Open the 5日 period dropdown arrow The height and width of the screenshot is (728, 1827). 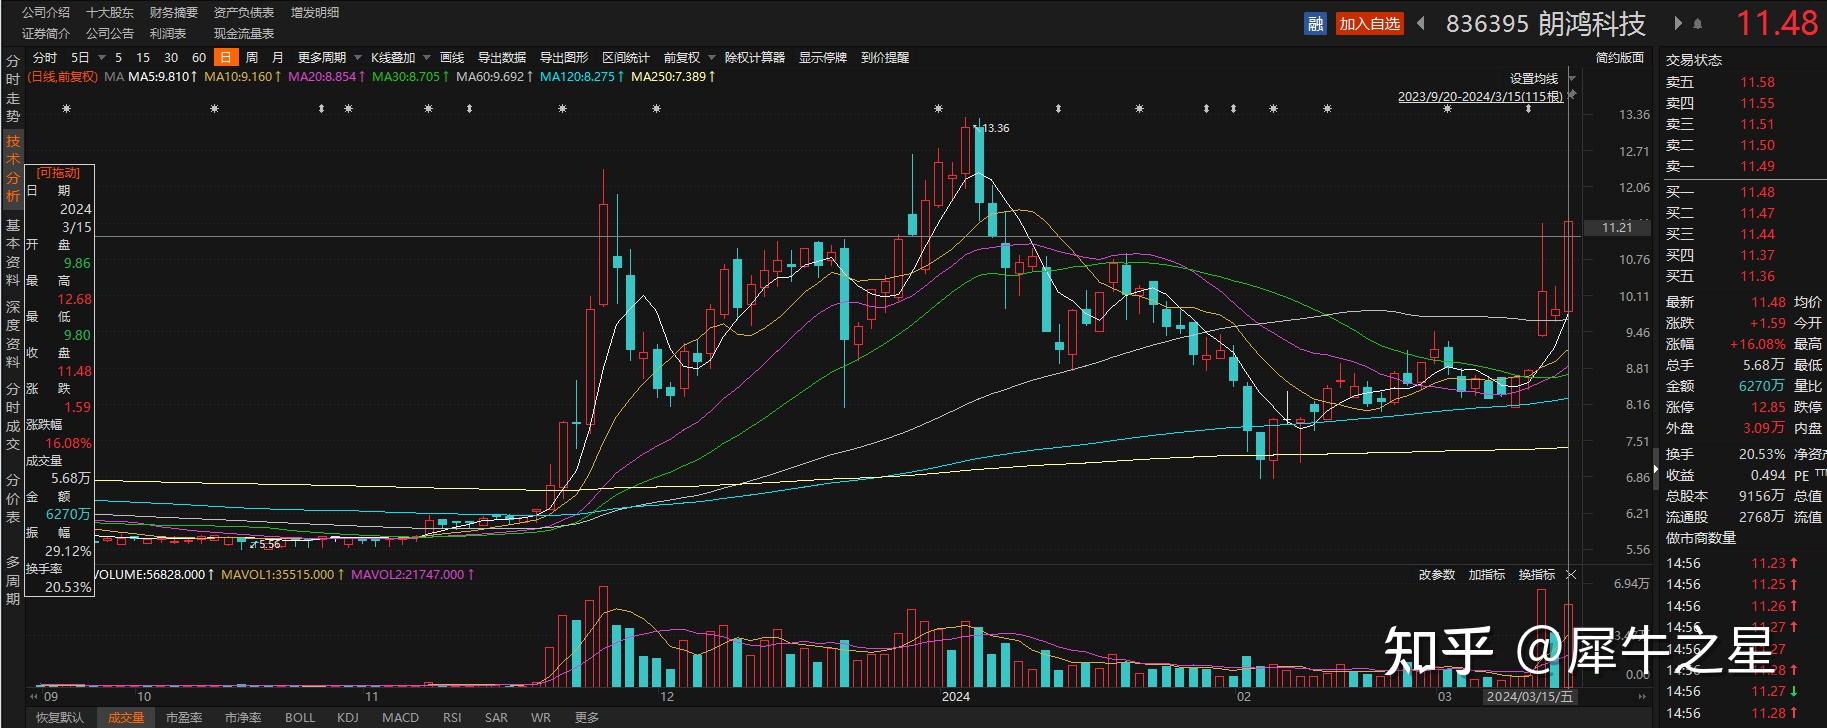(x=101, y=58)
